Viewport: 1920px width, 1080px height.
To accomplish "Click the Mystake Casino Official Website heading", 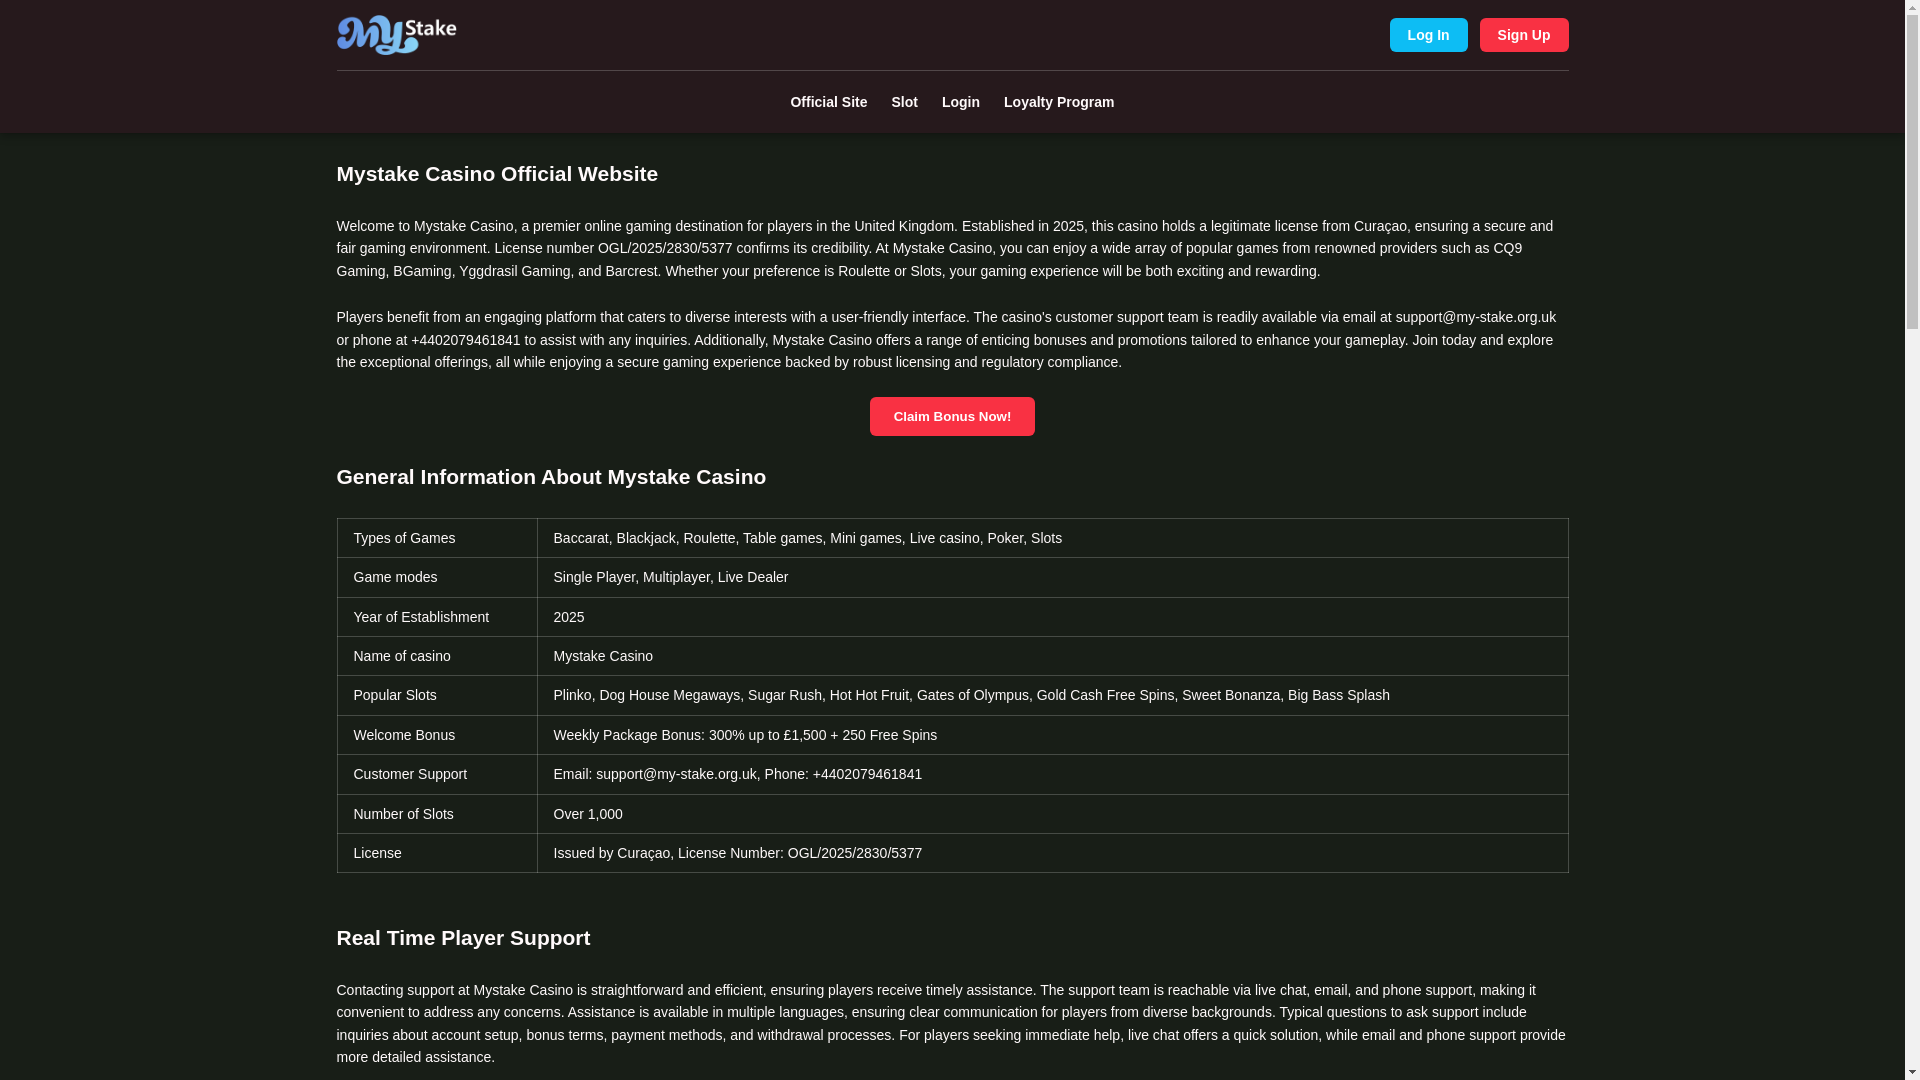I will tap(497, 174).
